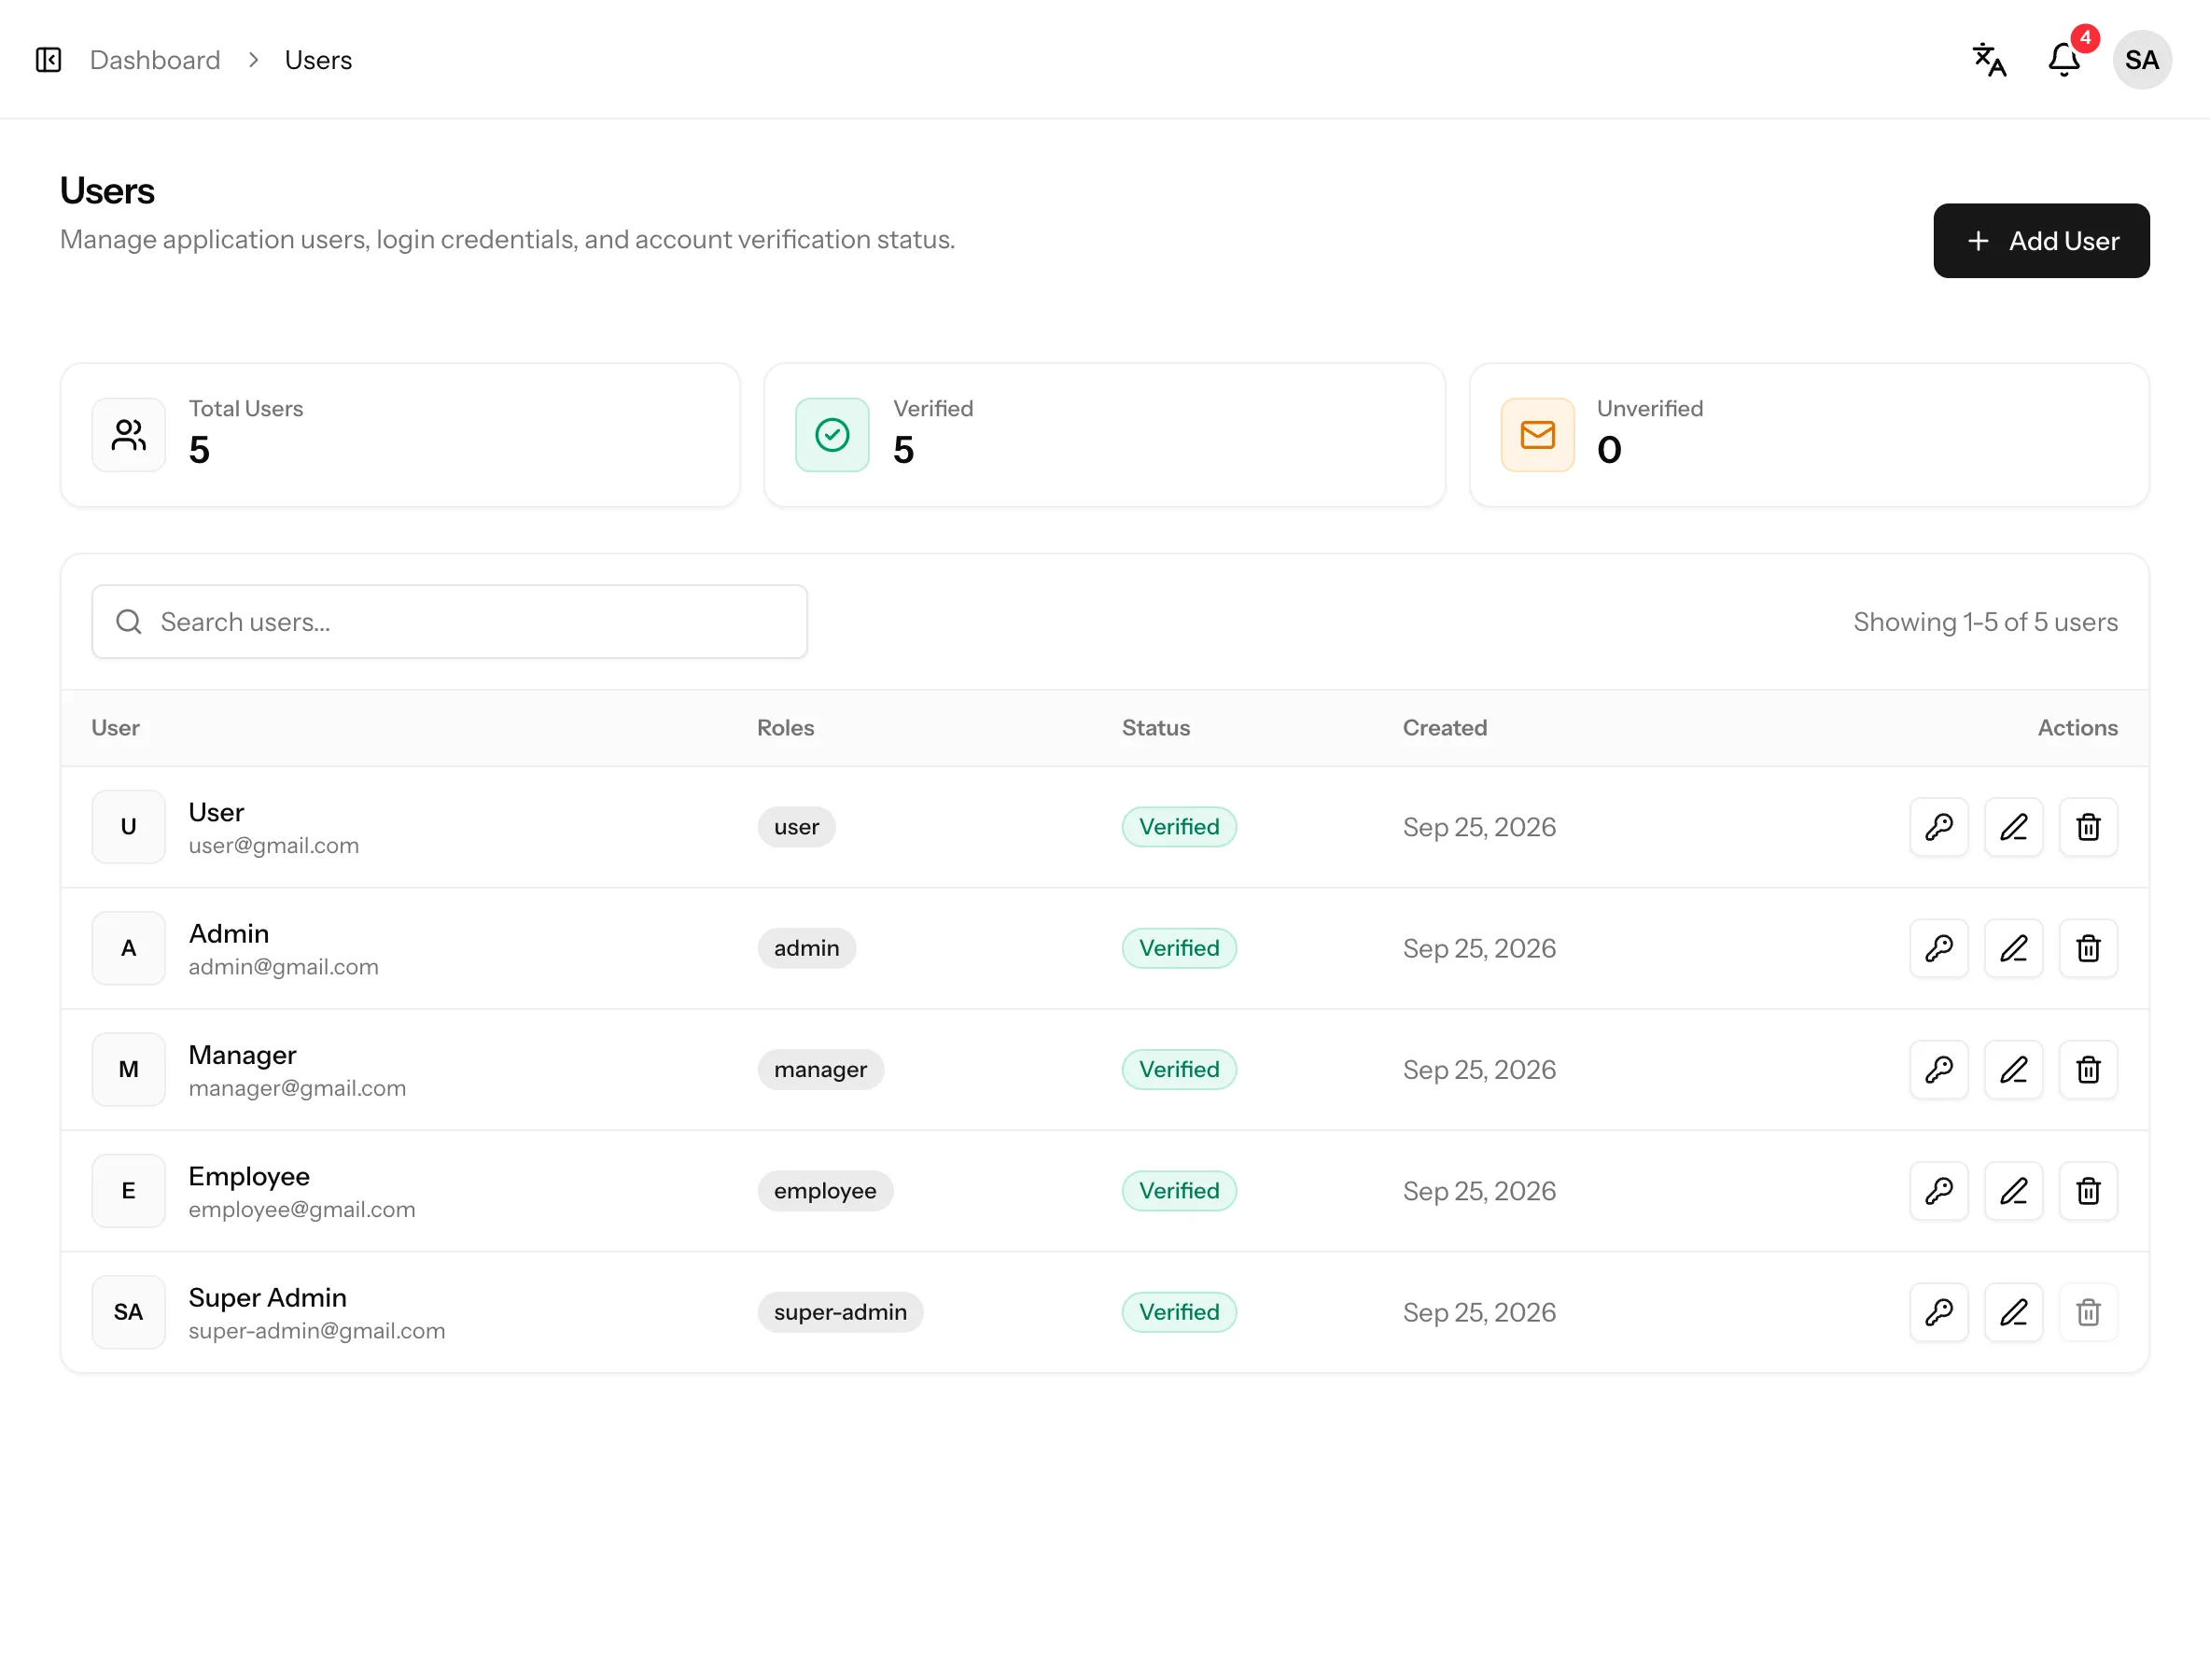Click the Created column header
Screen dimensions: 2210x1680
(1444, 728)
